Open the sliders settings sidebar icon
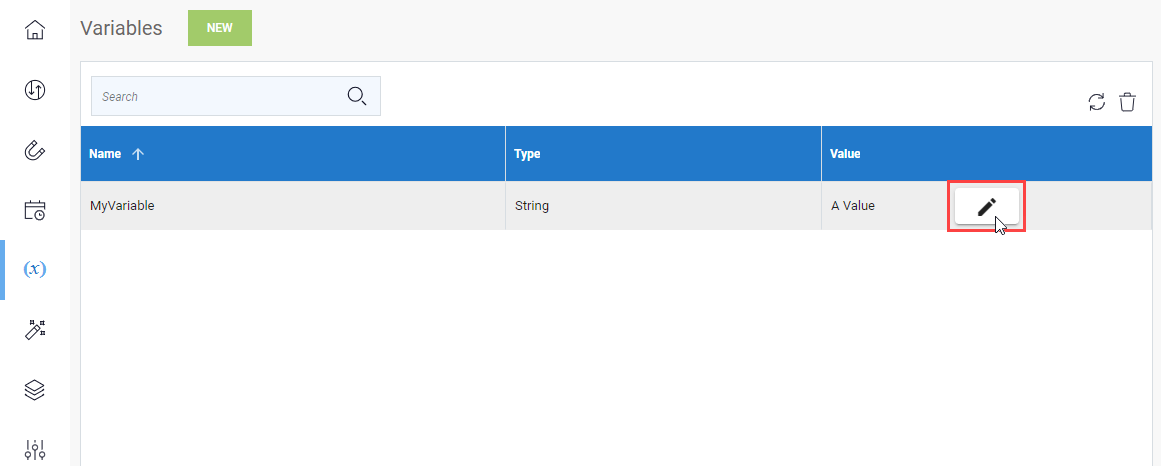Screen dimensions: 1161x466 (34, 449)
